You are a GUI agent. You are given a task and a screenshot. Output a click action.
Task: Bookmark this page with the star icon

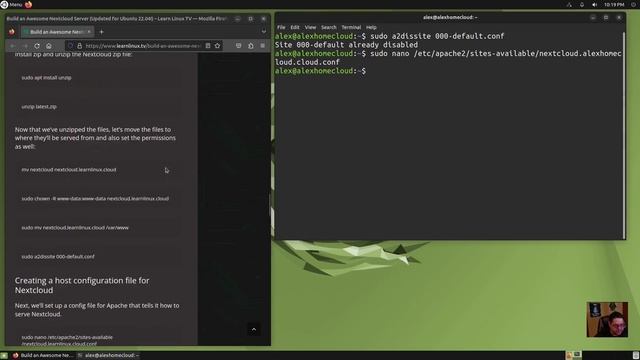tap(218, 46)
